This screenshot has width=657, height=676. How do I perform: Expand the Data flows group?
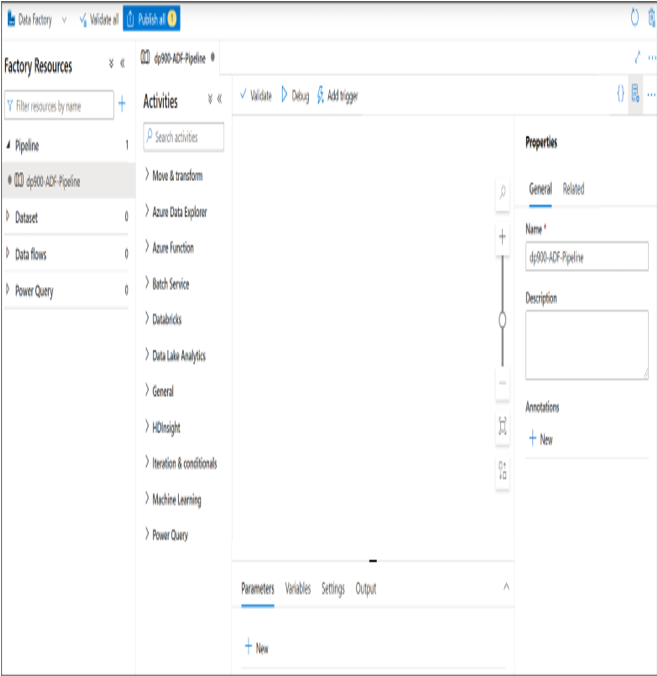click(8, 253)
